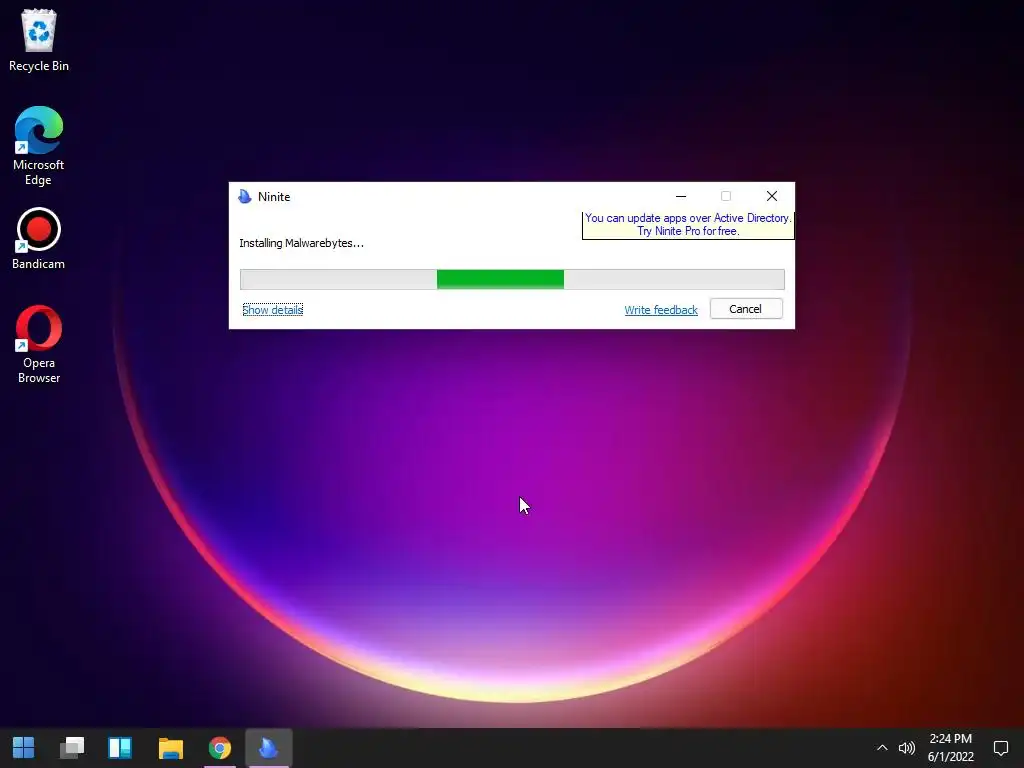
Task: Open File Explorer from the taskbar
Action: 170,748
